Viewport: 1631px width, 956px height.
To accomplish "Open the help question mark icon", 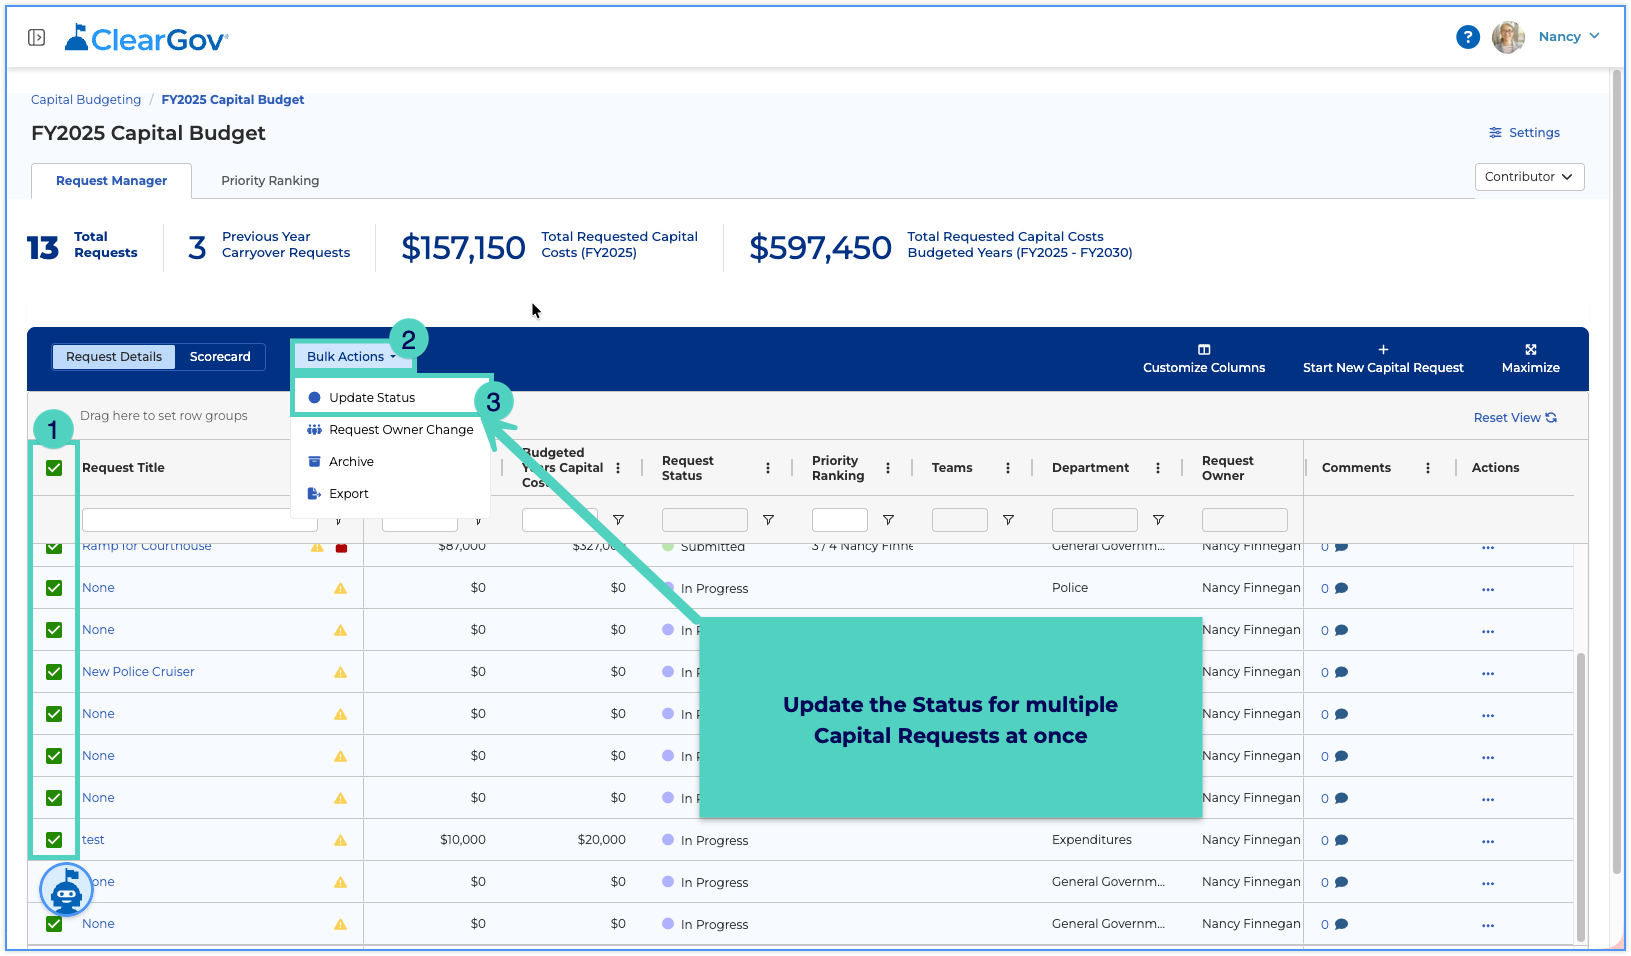I will point(1467,37).
